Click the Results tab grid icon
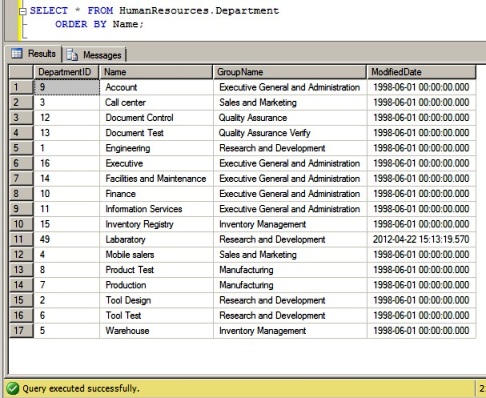The width and height of the screenshot is (486, 398). click(x=17, y=53)
